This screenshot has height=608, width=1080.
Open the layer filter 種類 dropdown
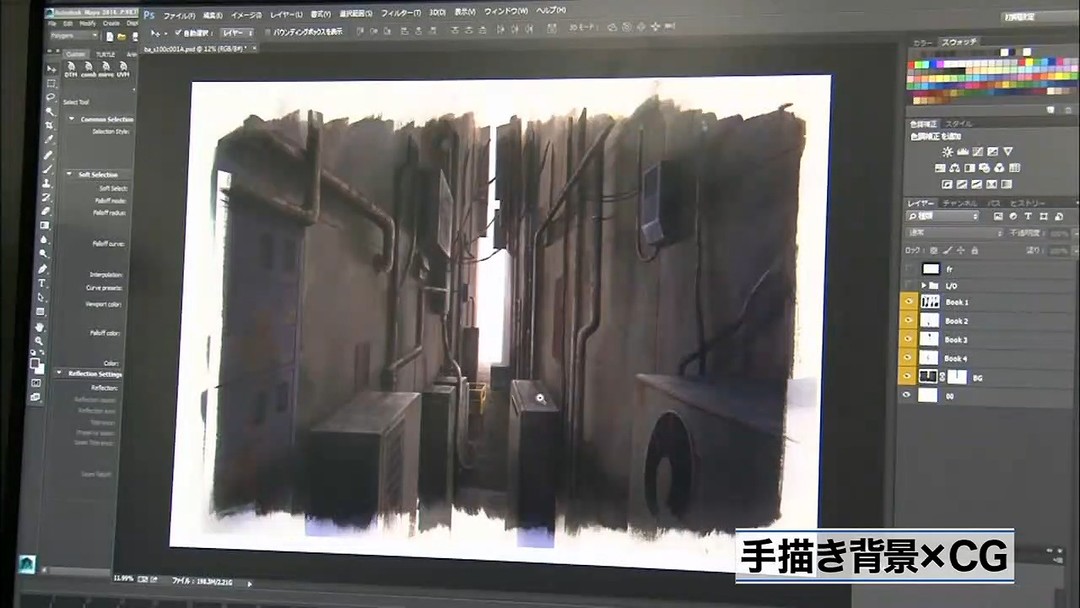[943, 216]
